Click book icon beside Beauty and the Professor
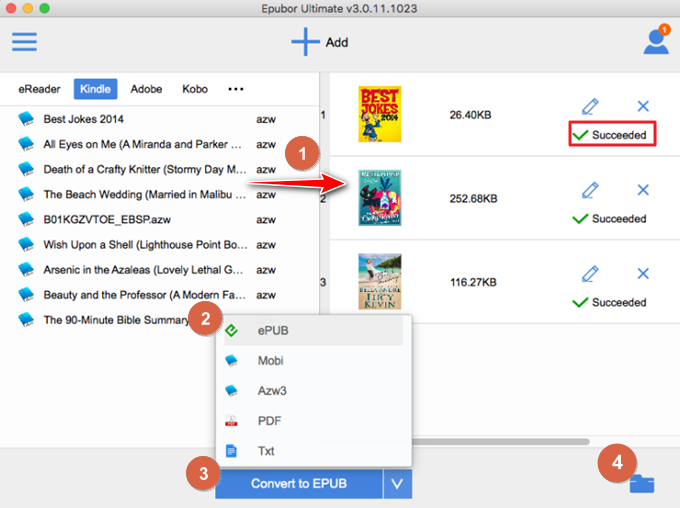The height and width of the screenshot is (508, 680). tap(26, 295)
